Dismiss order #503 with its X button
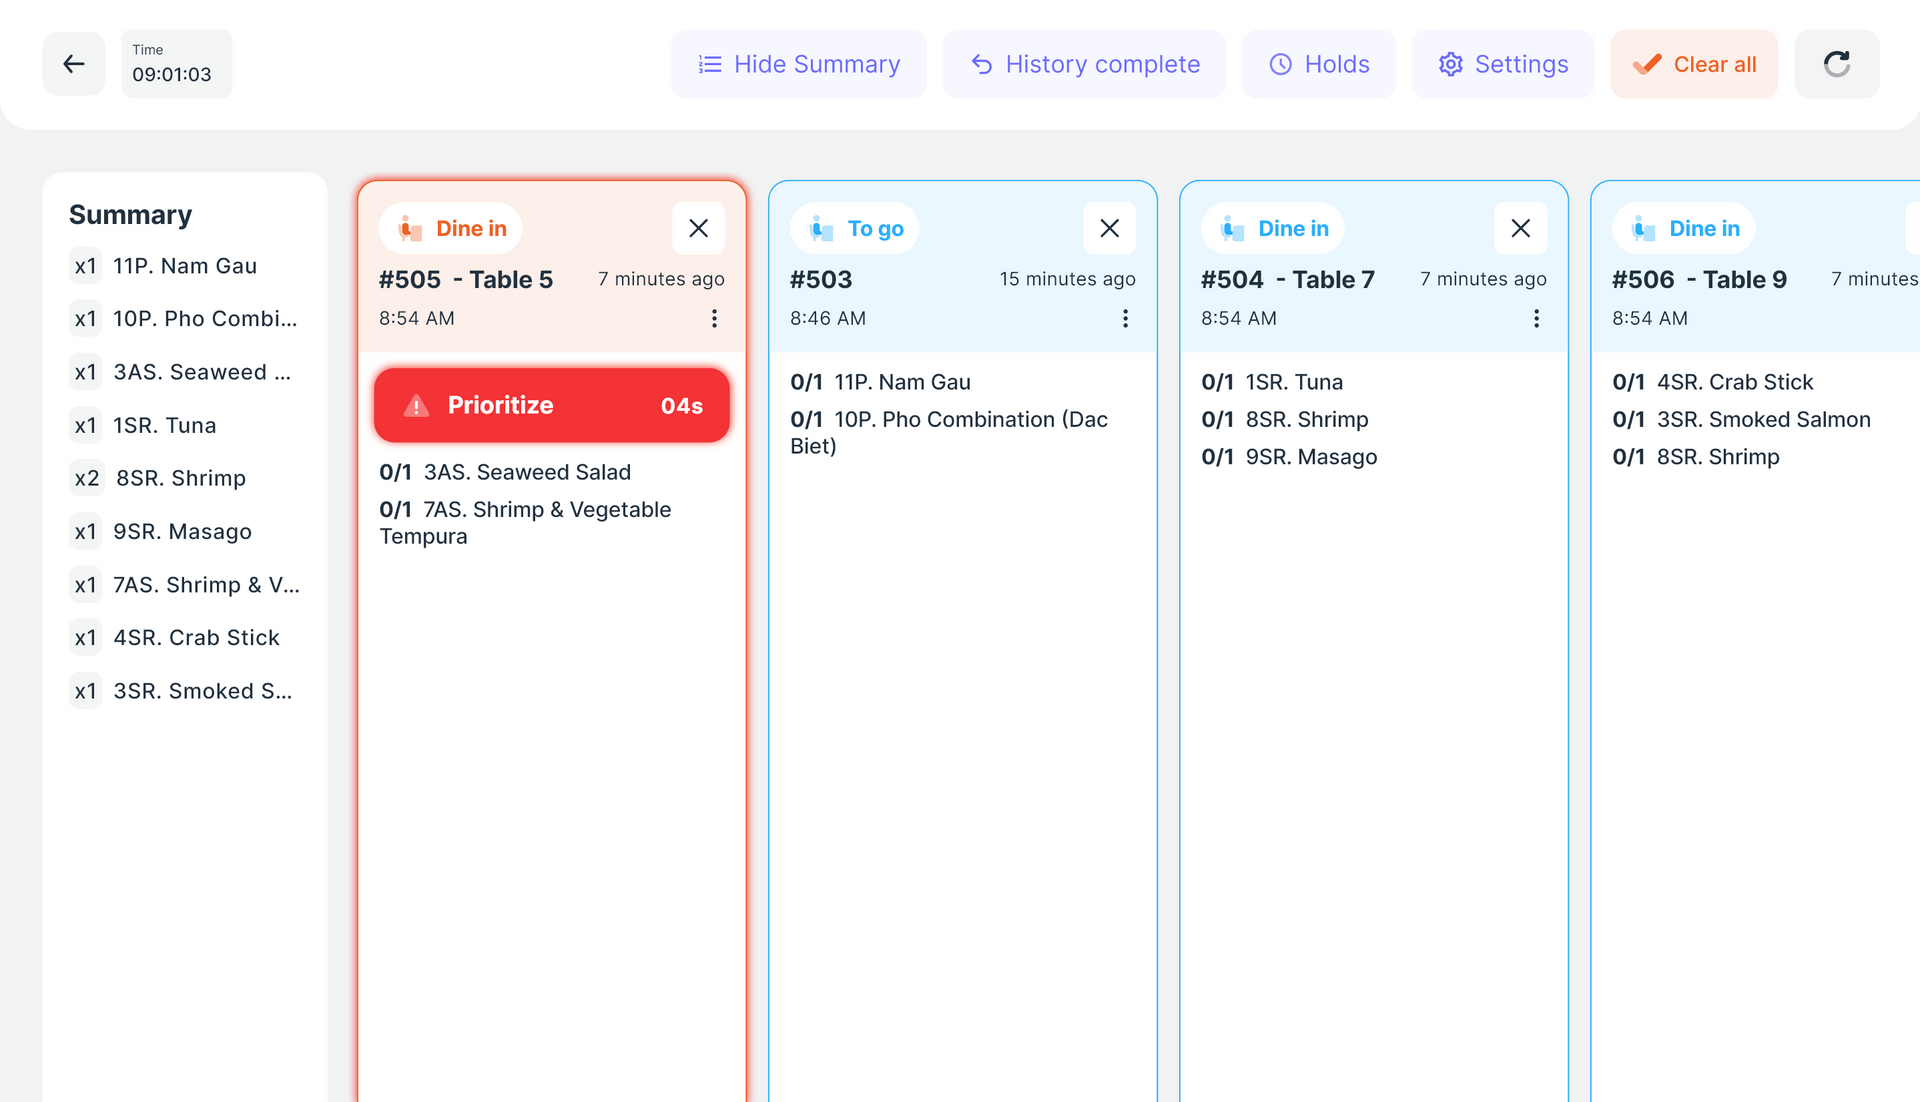This screenshot has height=1102, width=1920. [x=1109, y=228]
